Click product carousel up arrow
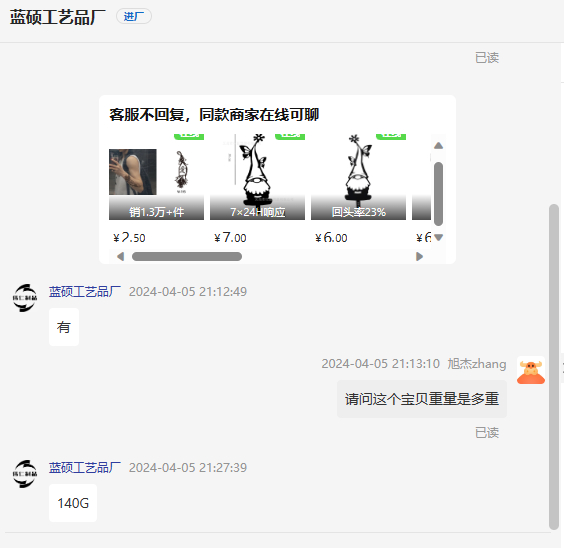This screenshot has width=564, height=548. click(x=438, y=146)
